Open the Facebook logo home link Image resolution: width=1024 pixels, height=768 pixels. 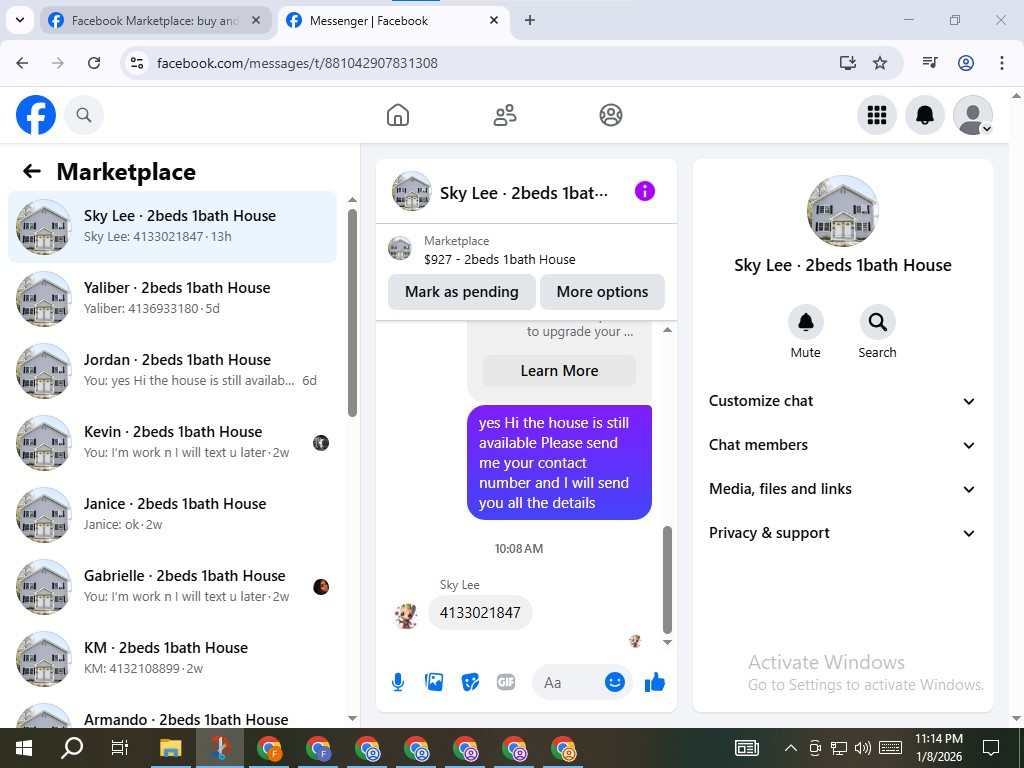coord(36,115)
